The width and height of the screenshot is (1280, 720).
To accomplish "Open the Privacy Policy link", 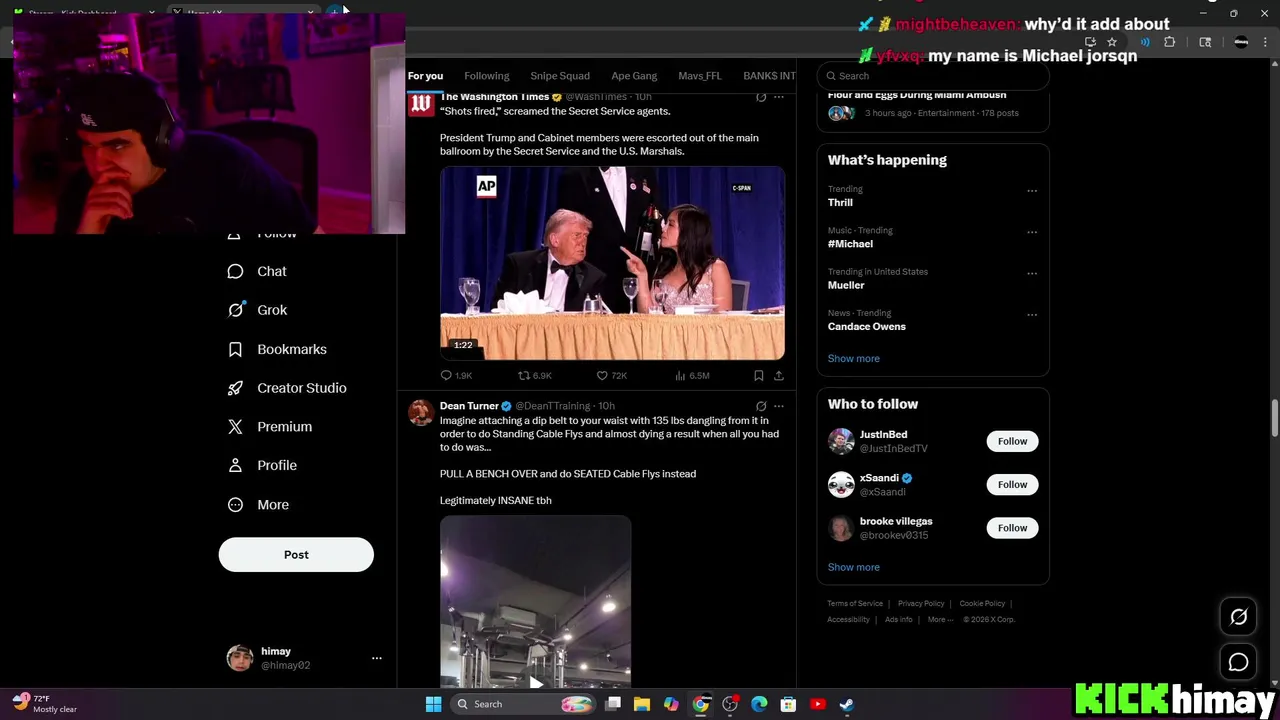I will pos(921,603).
